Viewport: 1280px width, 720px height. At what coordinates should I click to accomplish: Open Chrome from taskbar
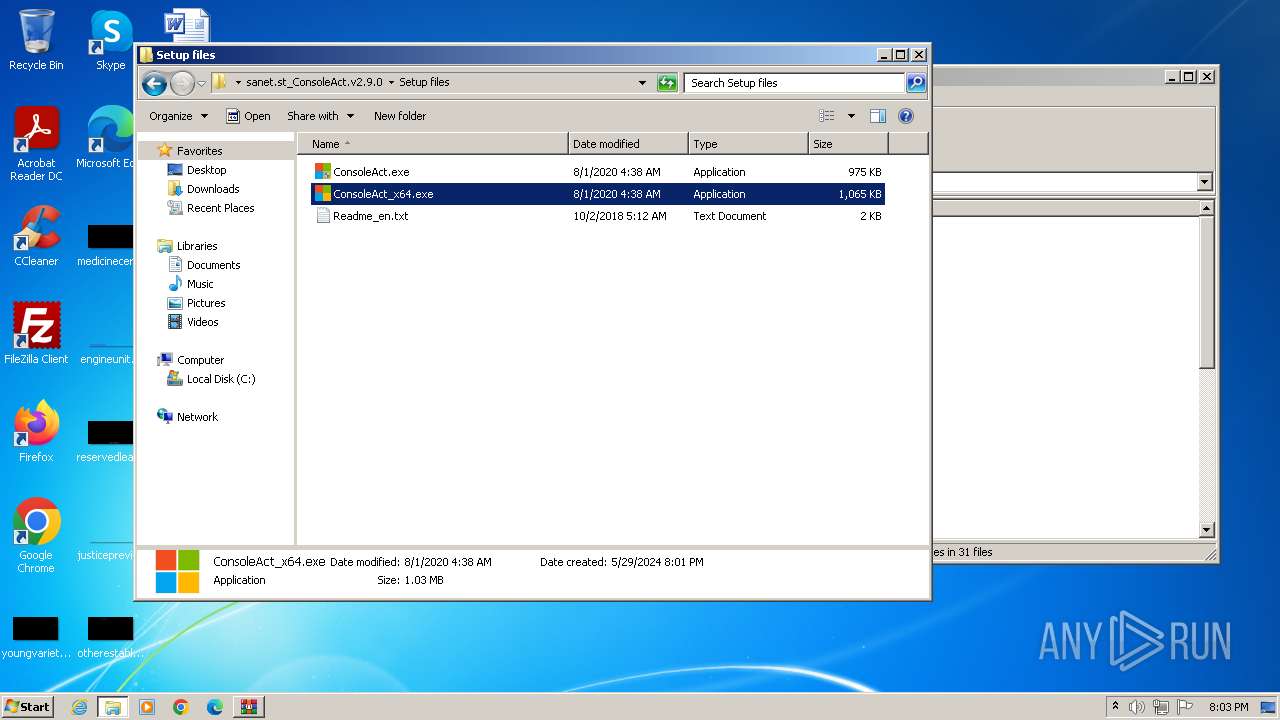click(181, 707)
